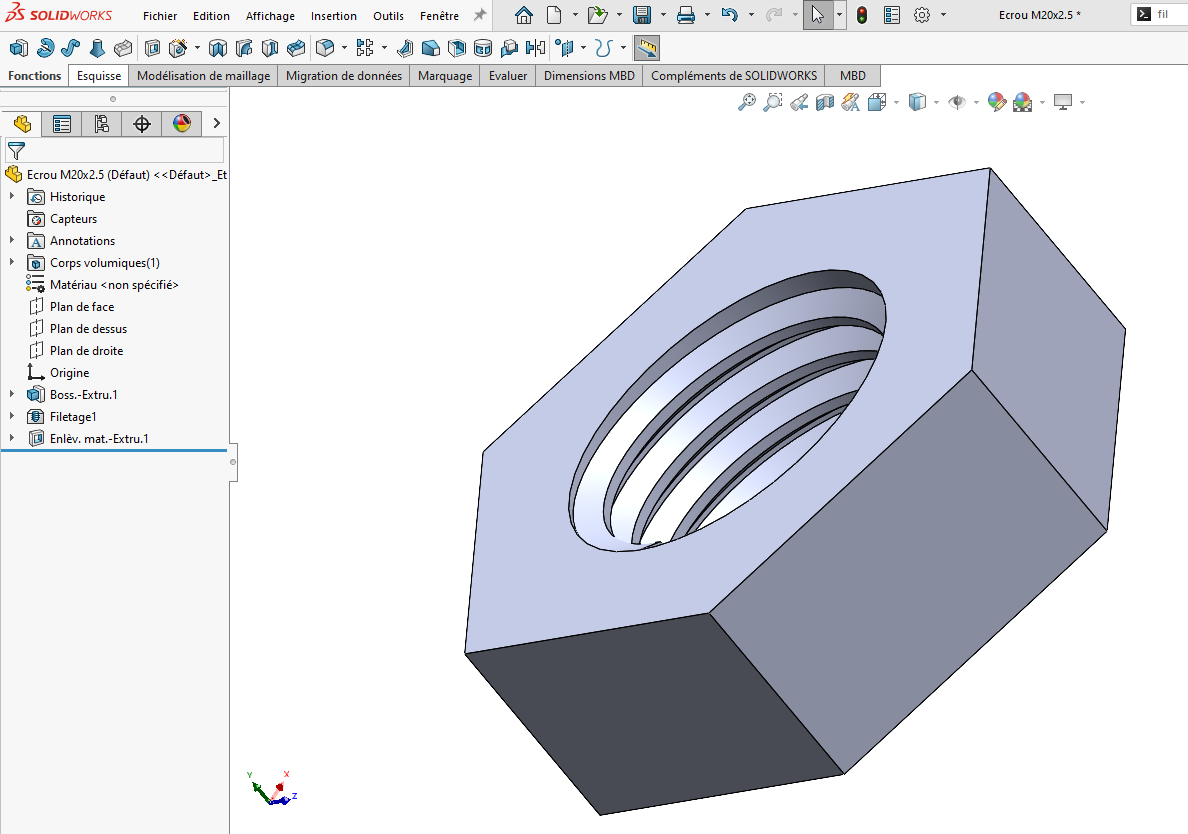
Task: Open the DimXpertManager crosshair tab
Action: pyautogui.click(x=142, y=123)
